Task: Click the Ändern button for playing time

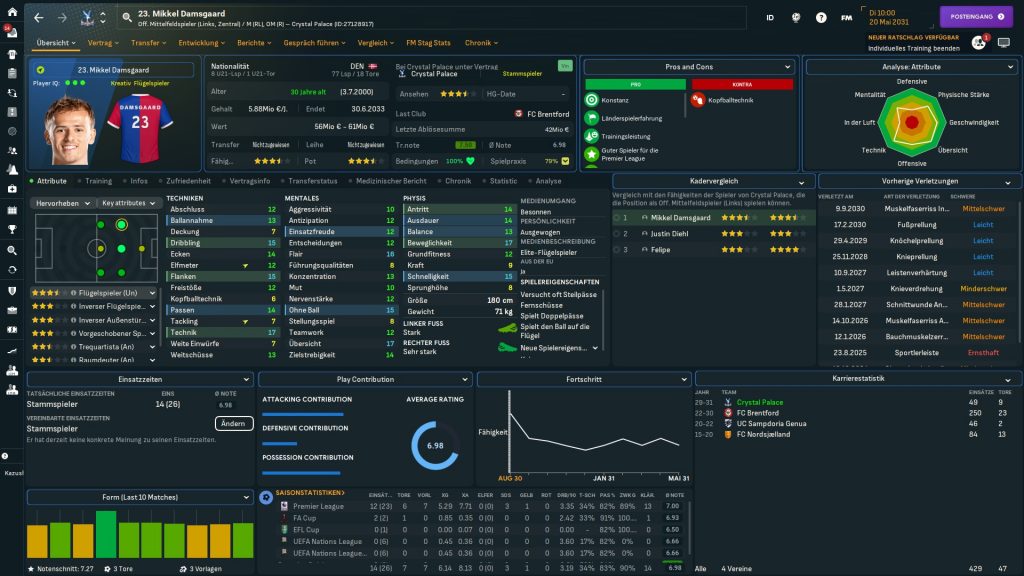Action: coord(233,423)
